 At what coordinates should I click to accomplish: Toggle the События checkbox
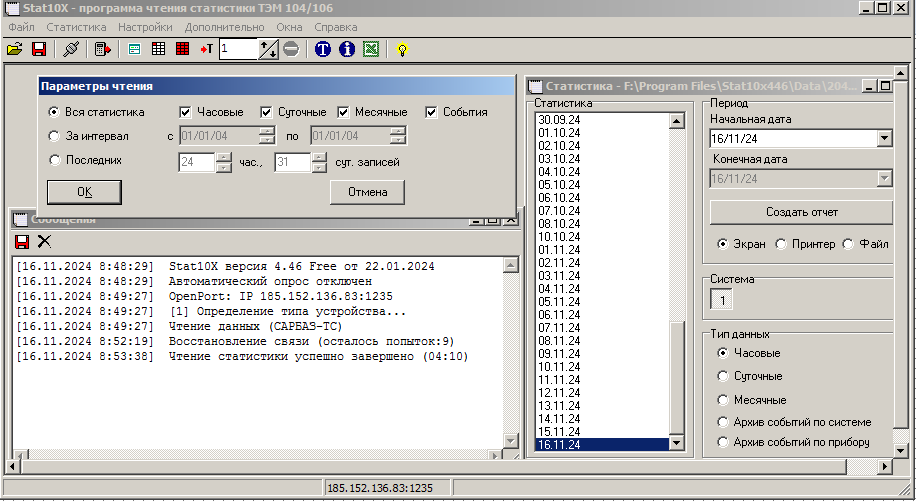(432, 112)
